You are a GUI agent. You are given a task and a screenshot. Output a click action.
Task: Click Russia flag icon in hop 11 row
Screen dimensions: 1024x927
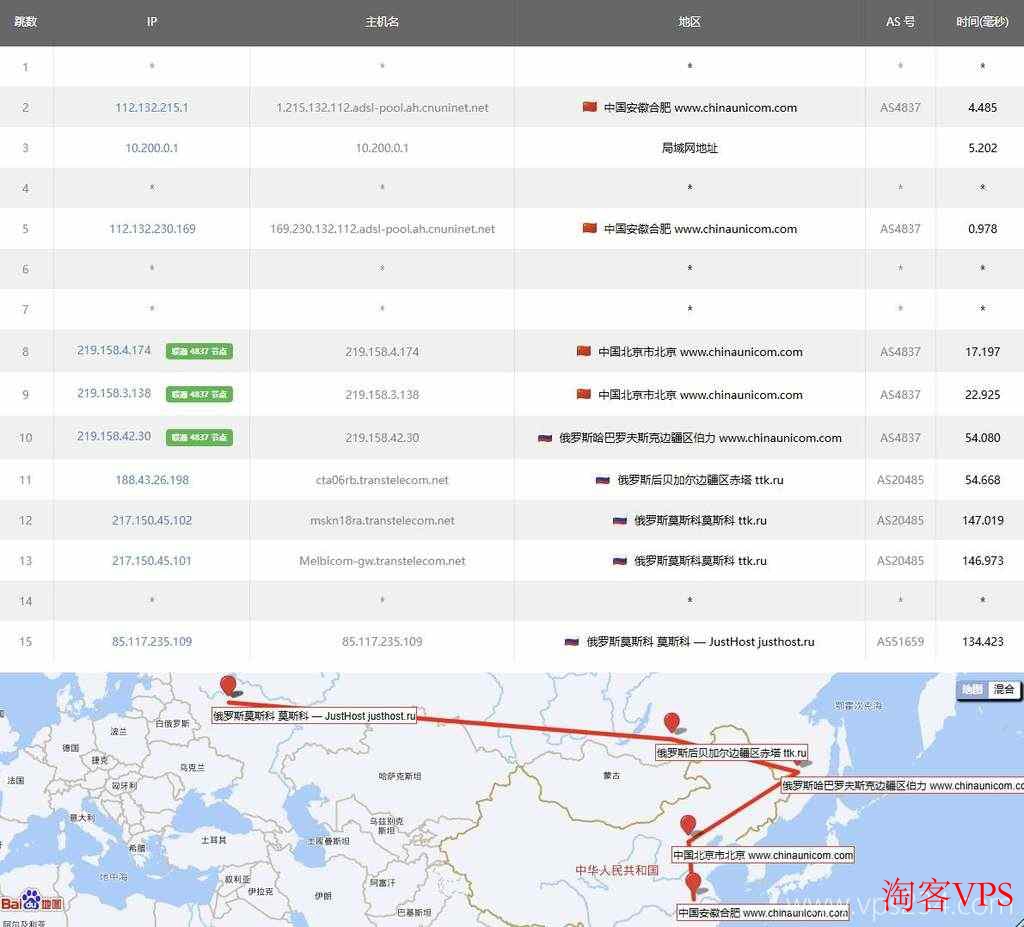click(603, 480)
